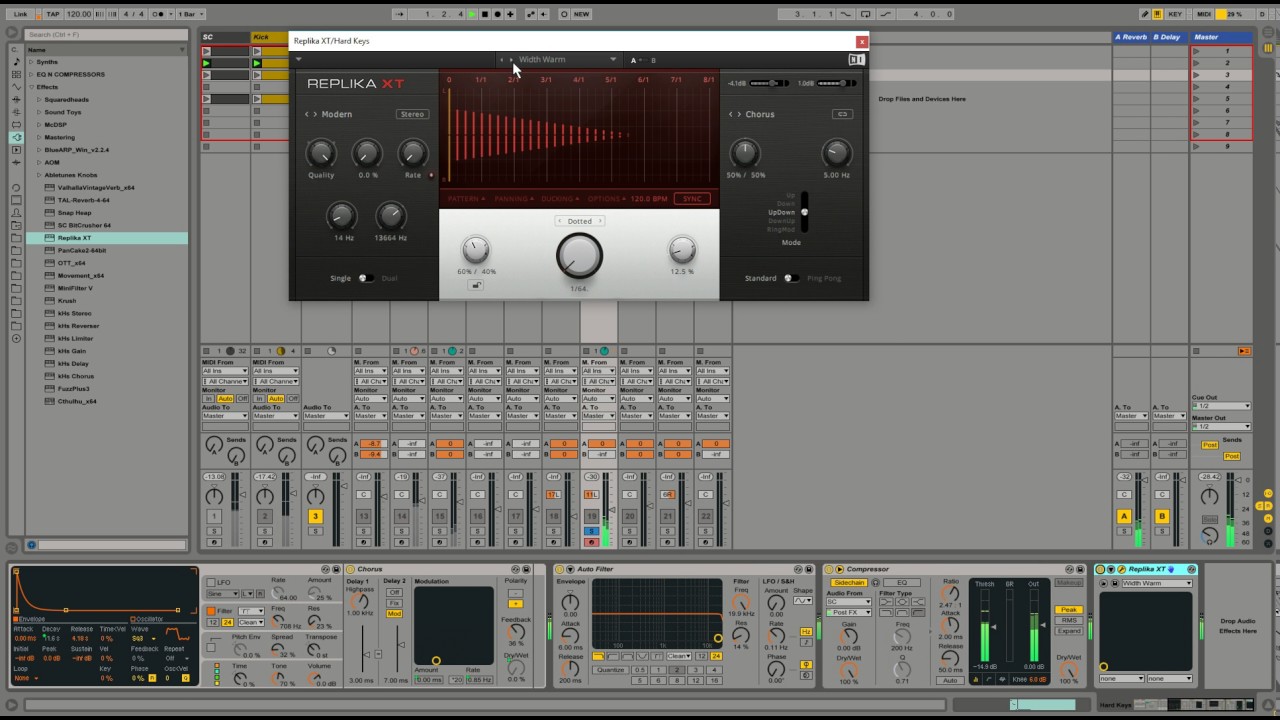1280x720 pixels.
Task: Click the Dotted time mode selector
Action: coord(579,221)
